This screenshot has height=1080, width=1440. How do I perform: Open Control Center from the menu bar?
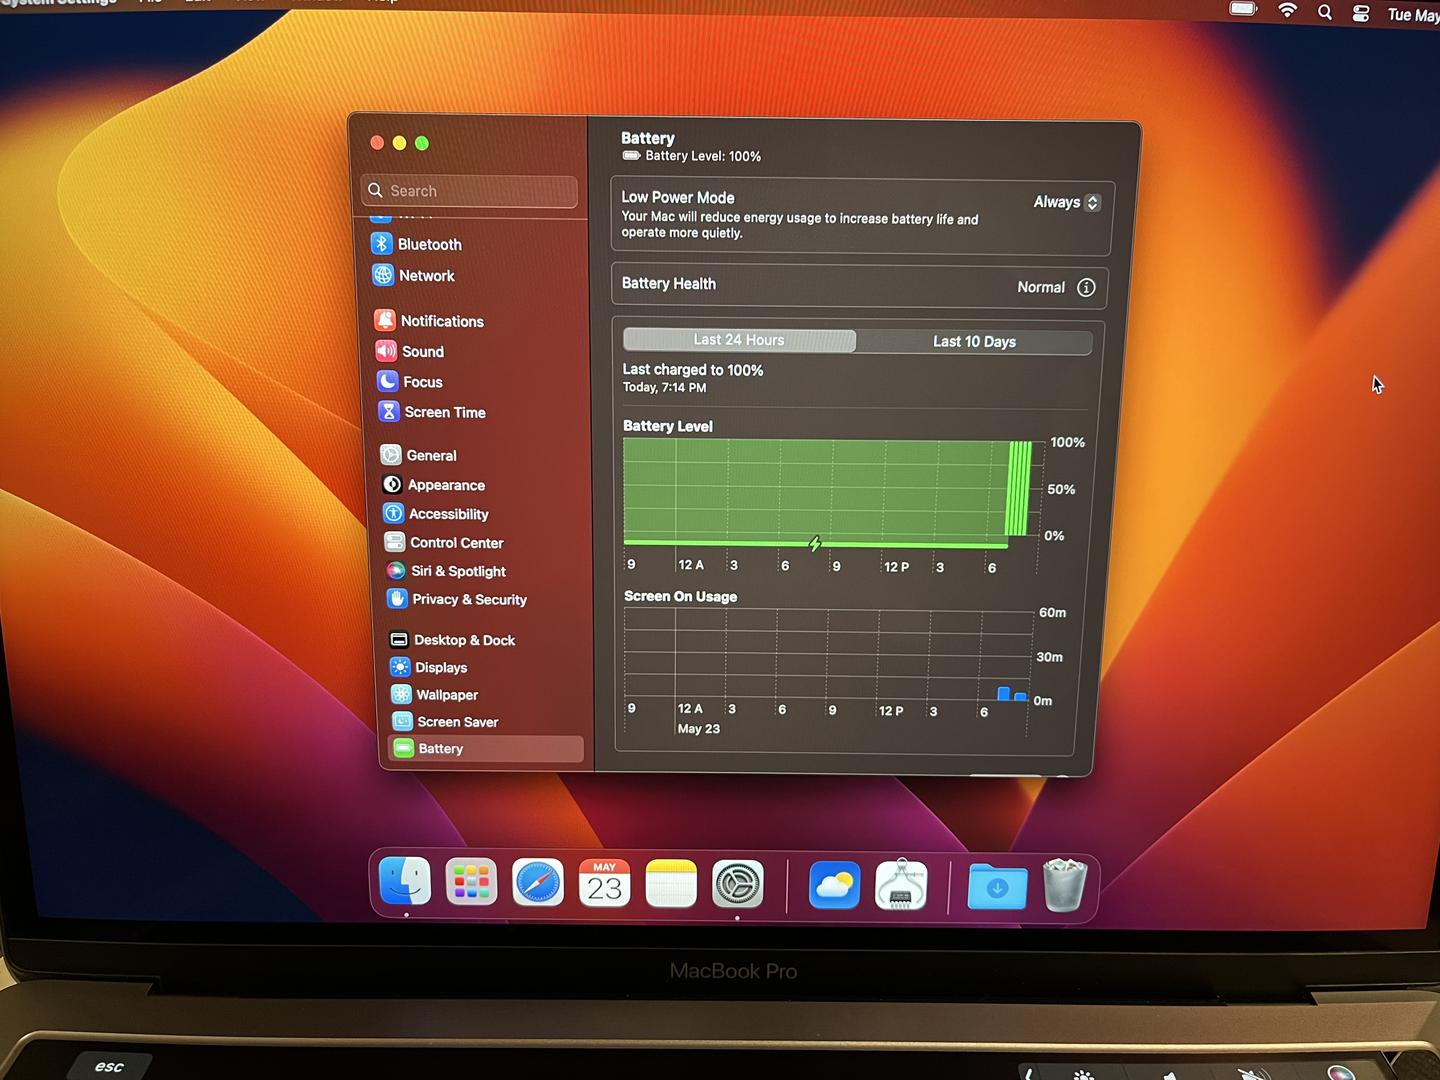pos(1361,13)
